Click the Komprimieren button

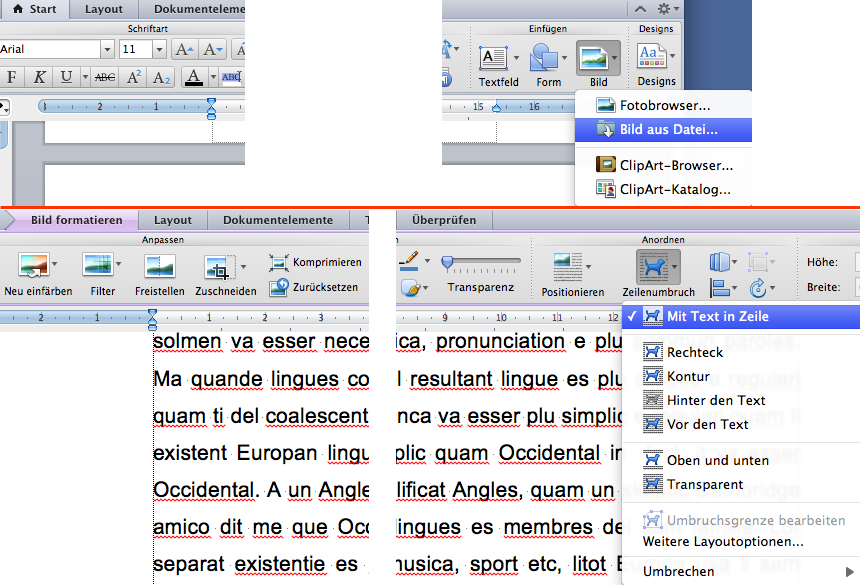(316, 262)
